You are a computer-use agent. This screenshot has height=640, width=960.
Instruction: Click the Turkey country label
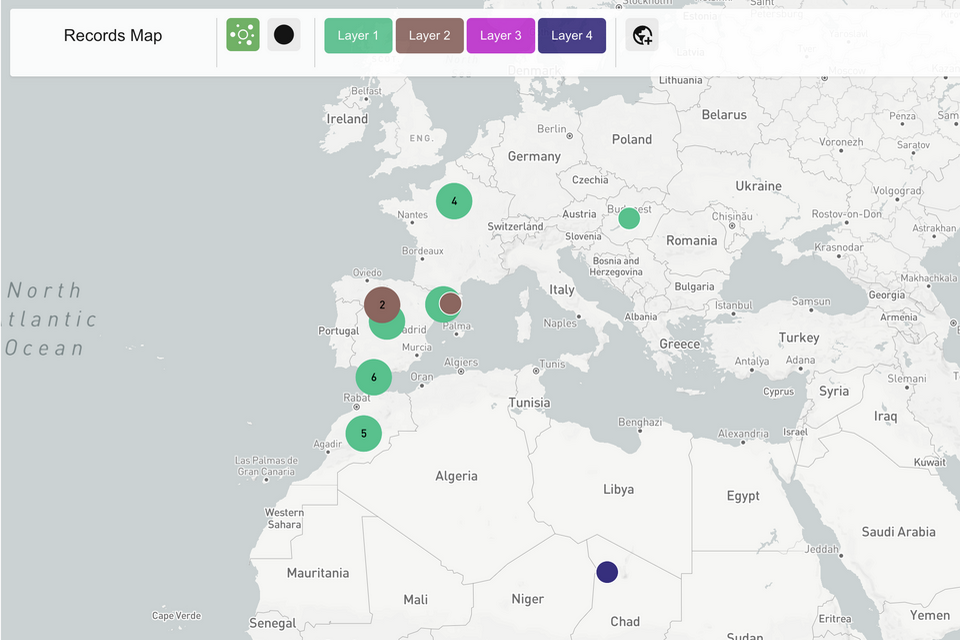[799, 337]
